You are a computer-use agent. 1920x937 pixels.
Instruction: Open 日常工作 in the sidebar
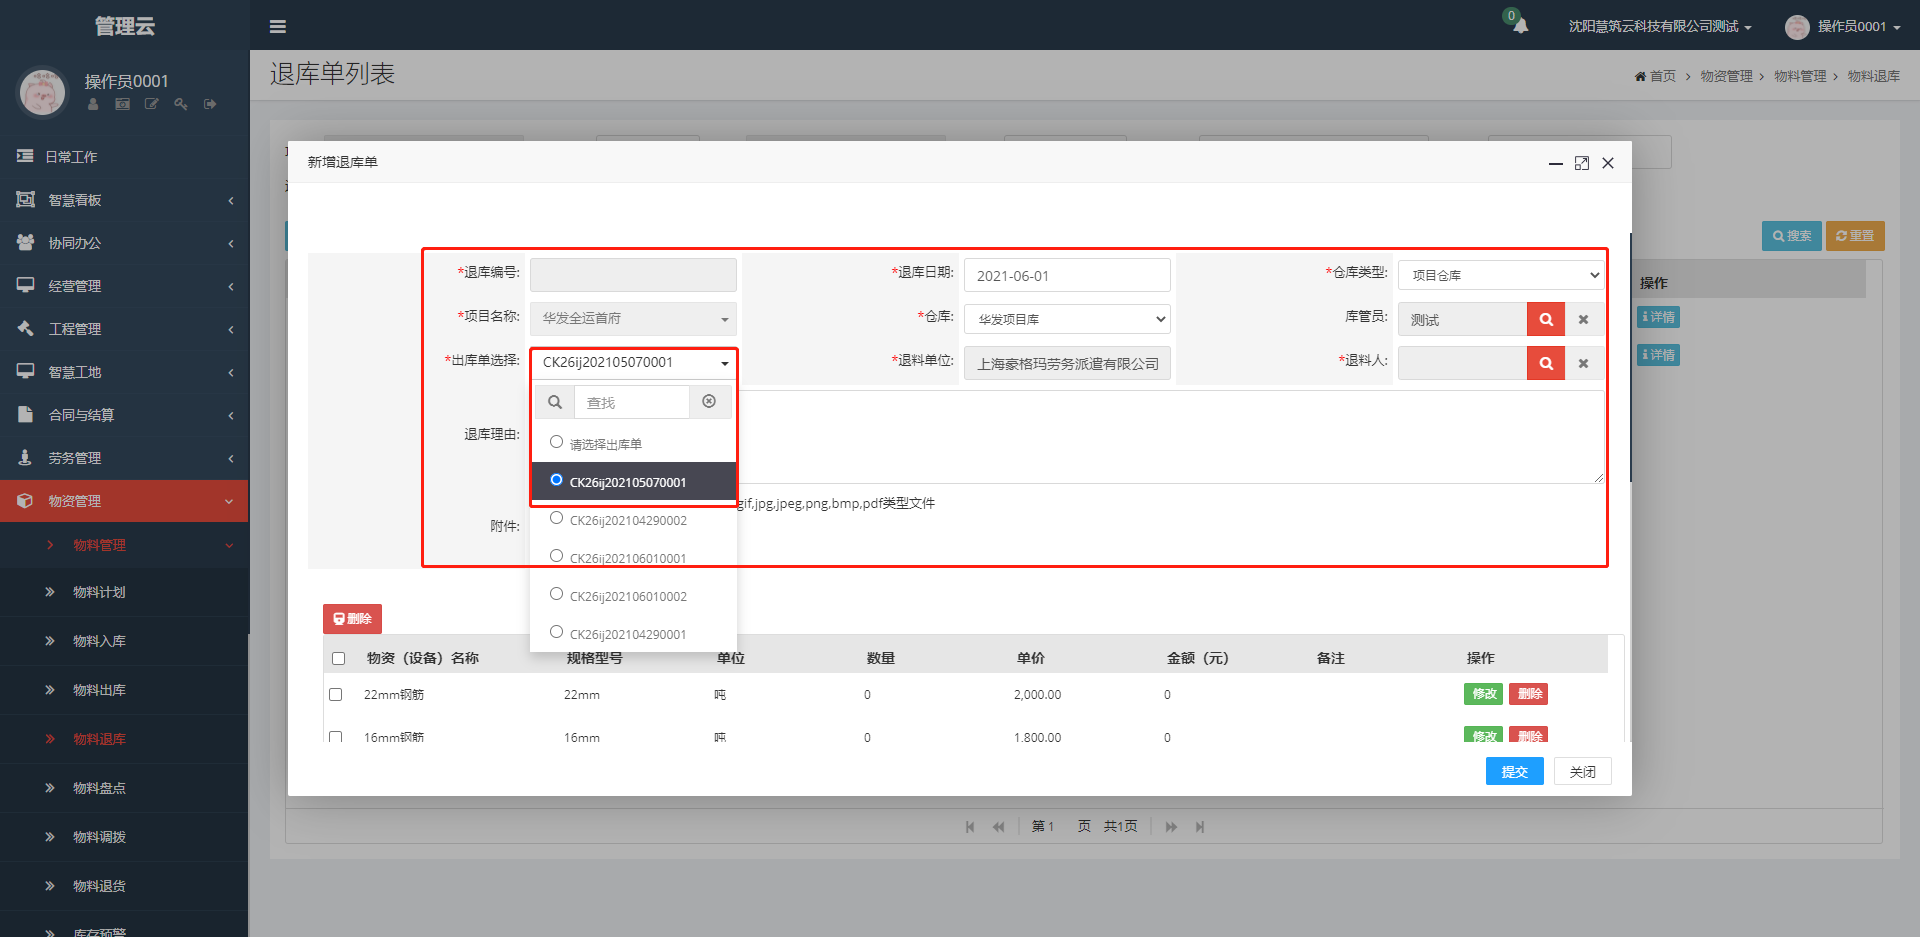click(x=124, y=157)
